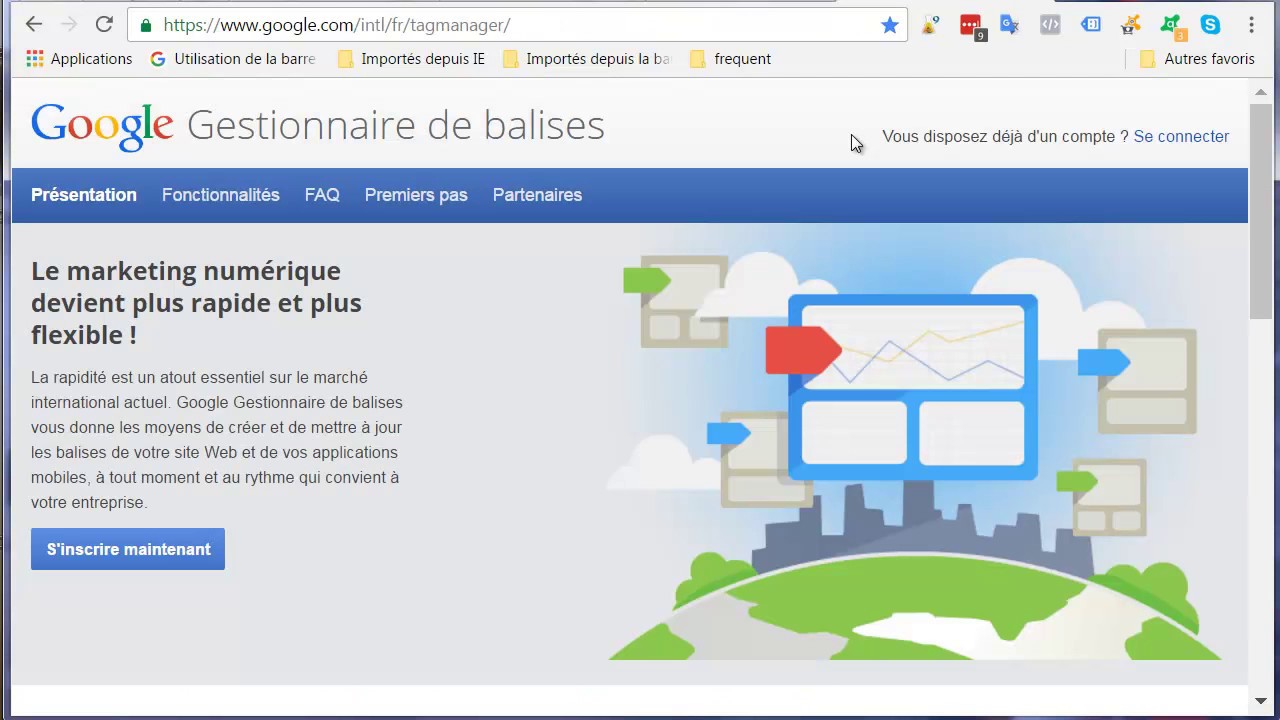Image resolution: width=1280 pixels, height=720 pixels.
Task: Click the 'Vous disposez déjà d'un compte ?' text
Action: pos(1005,136)
